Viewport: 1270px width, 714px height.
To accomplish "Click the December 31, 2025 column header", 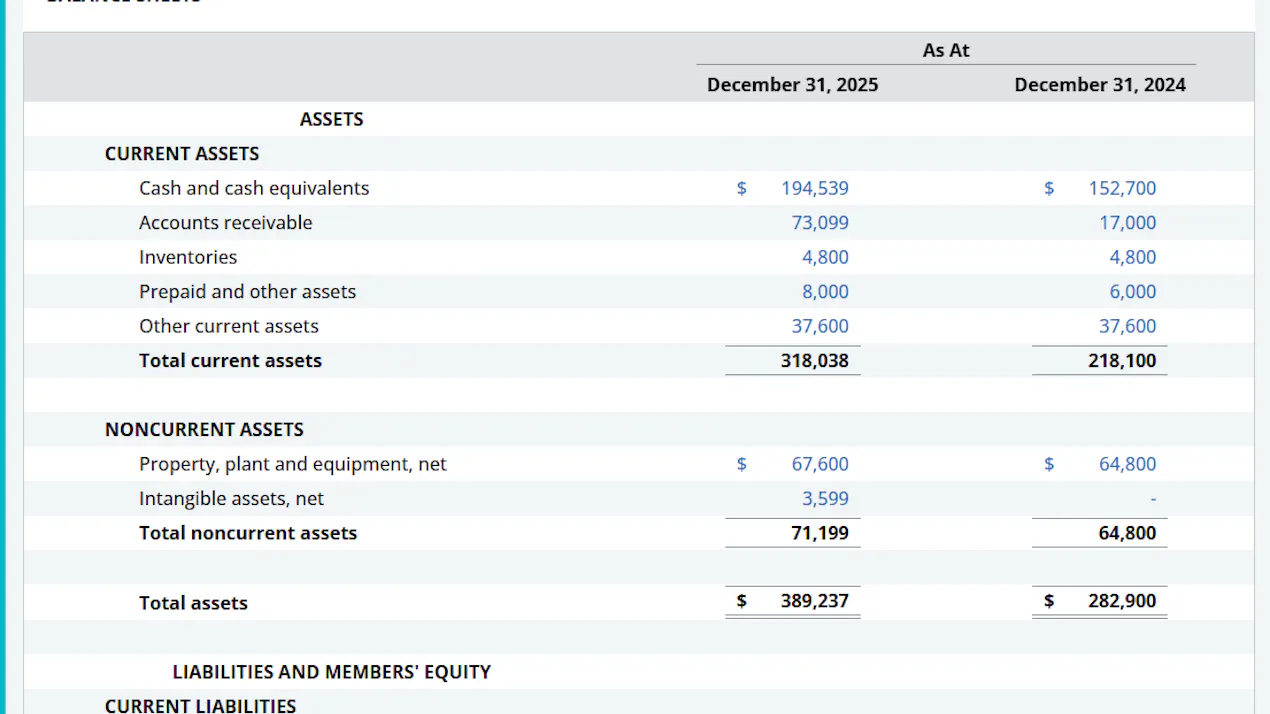I will coord(792,85).
